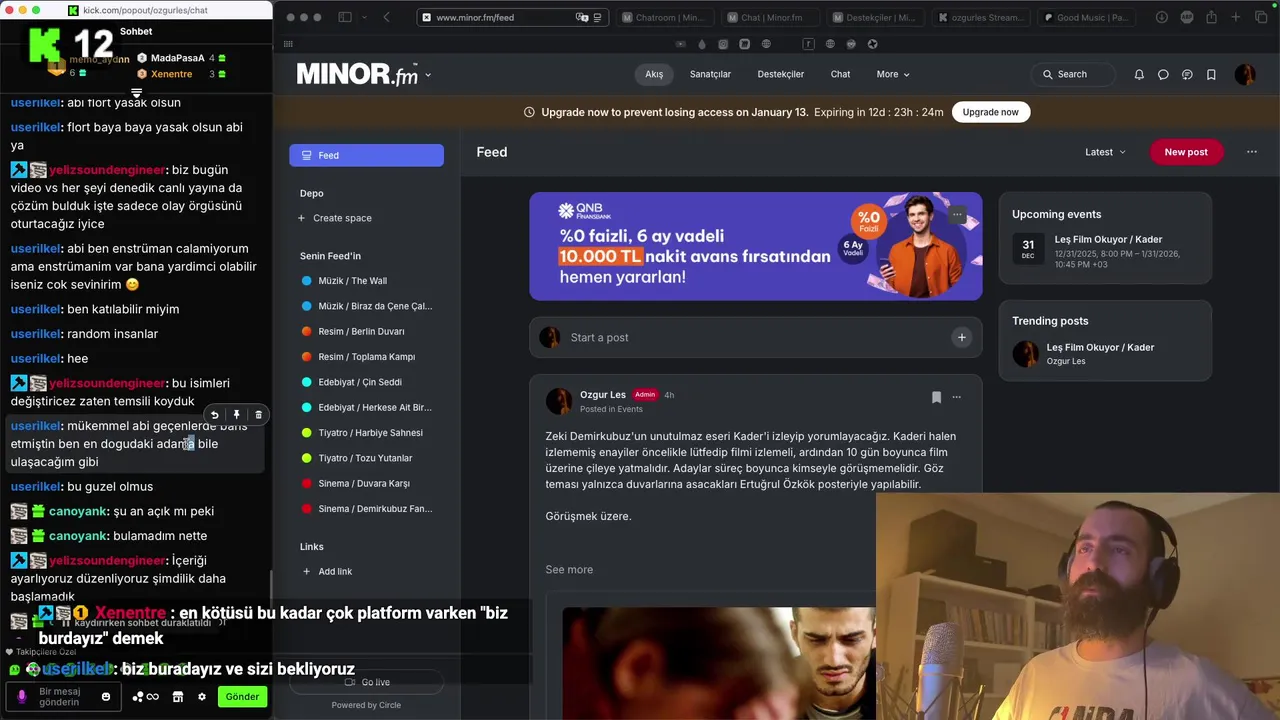1280x720 pixels.
Task: Open the profile avatar in the header
Action: click(1245, 74)
